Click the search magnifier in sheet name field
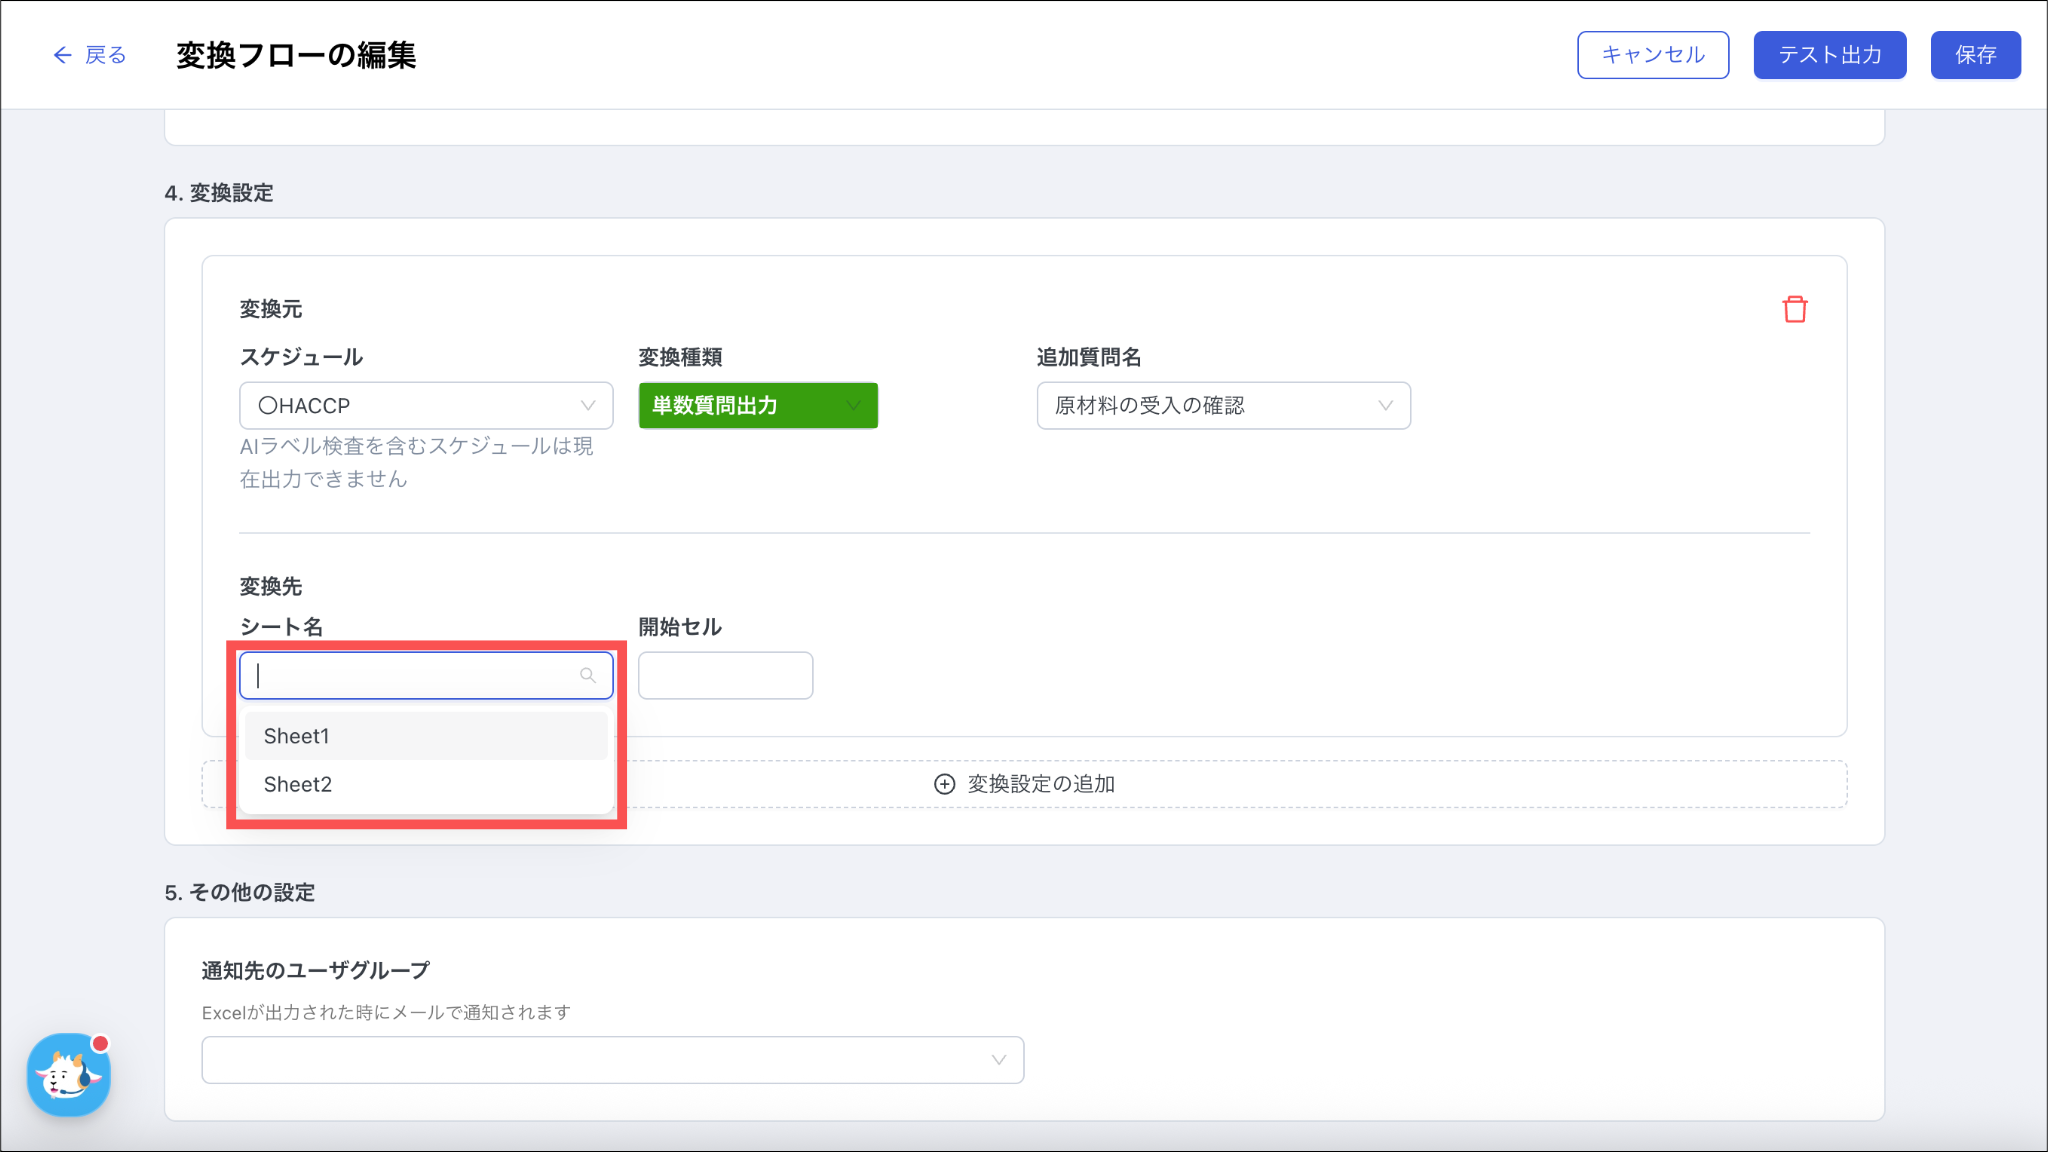Viewport: 2048px width, 1152px height. [x=588, y=675]
